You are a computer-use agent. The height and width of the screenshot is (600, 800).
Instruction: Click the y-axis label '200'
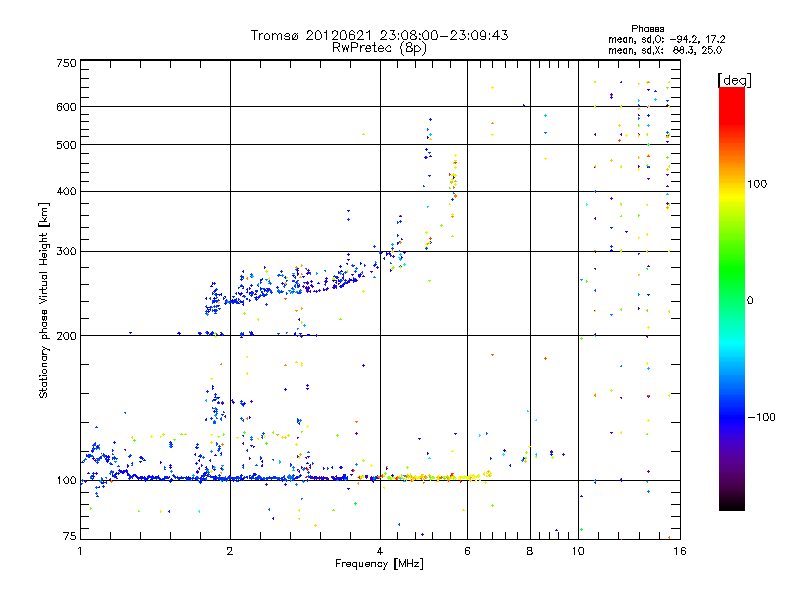click(66, 336)
